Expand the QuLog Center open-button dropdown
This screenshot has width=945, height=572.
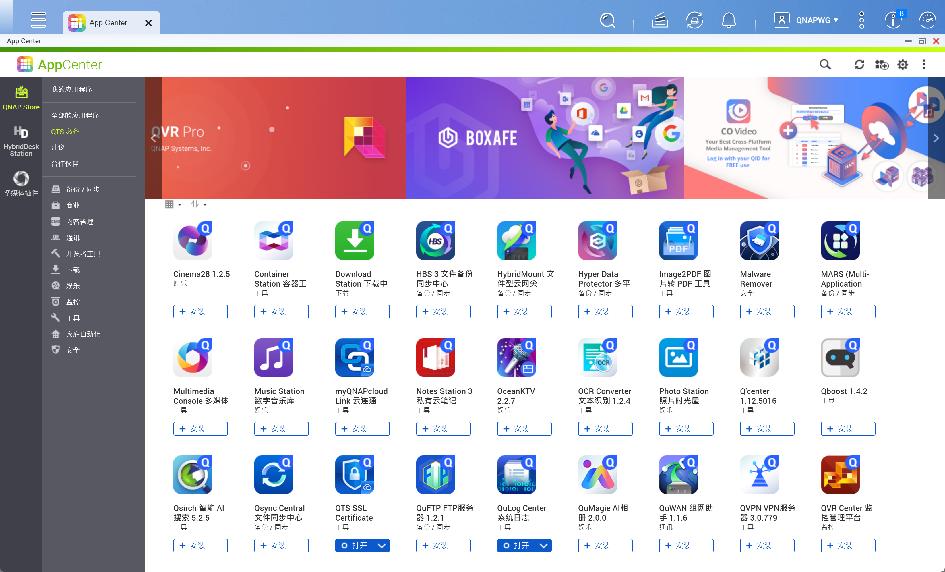(x=544, y=545)
